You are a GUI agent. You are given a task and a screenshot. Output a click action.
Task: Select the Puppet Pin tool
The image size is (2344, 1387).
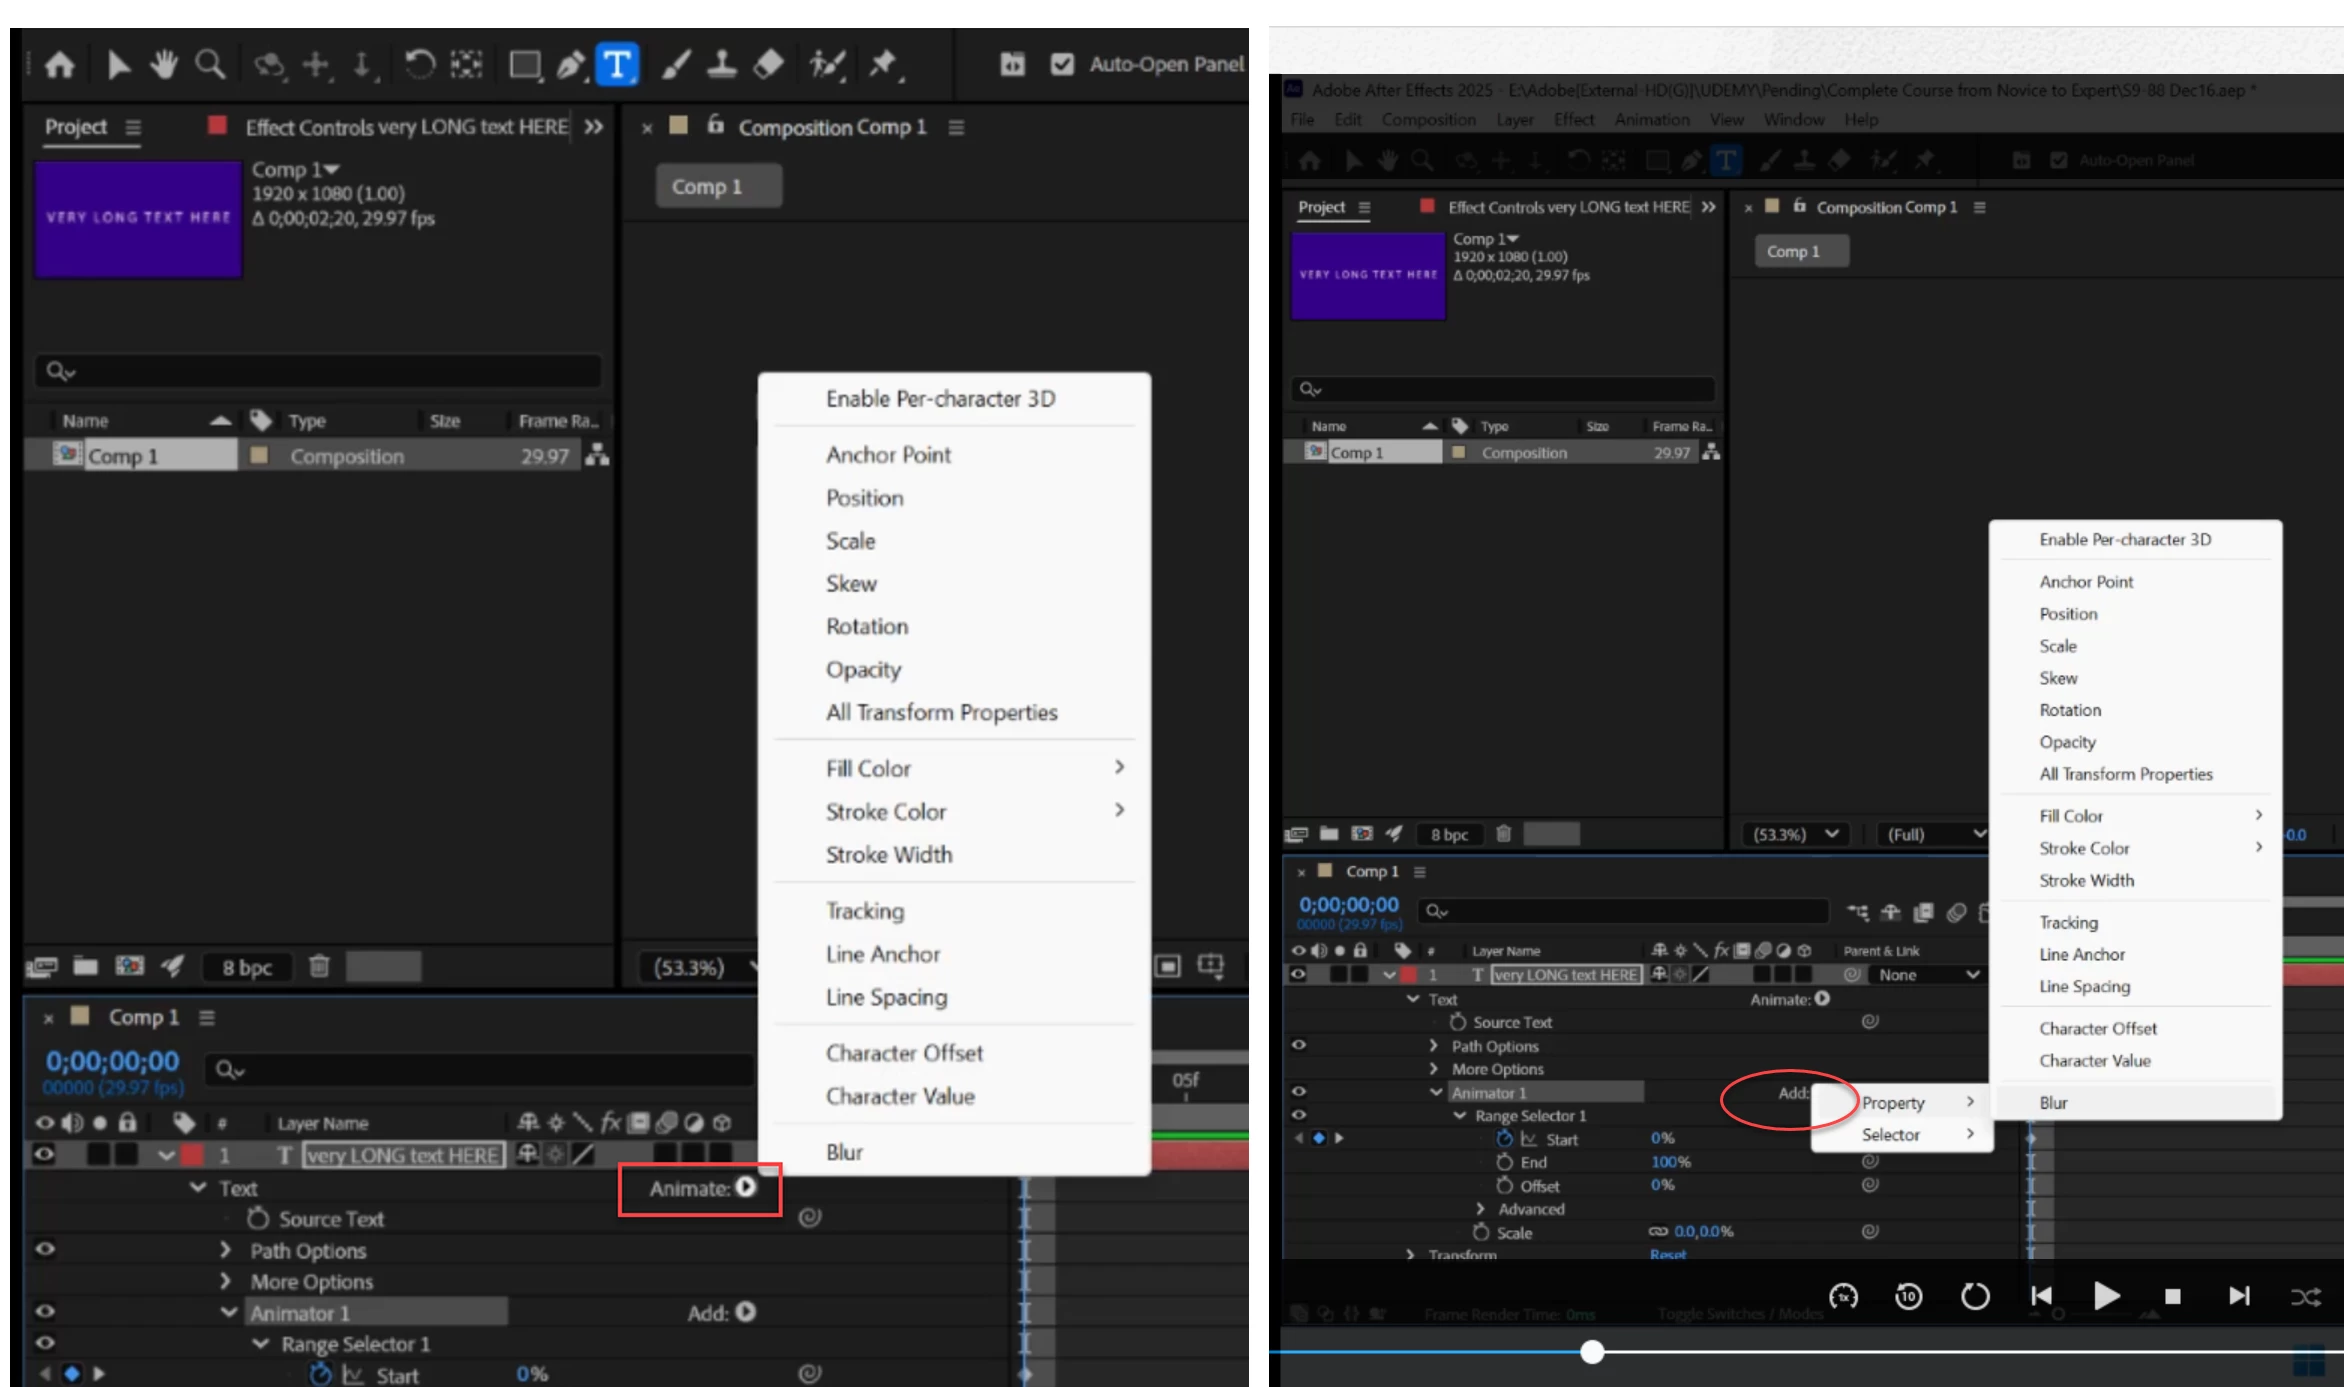[x=882, y=65]
